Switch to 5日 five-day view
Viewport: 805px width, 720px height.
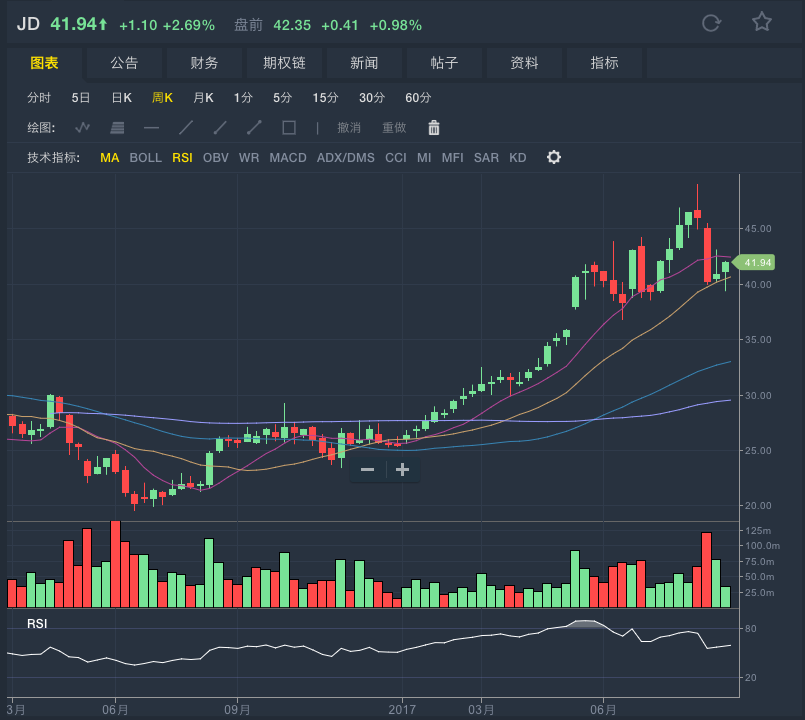point(81,98)
